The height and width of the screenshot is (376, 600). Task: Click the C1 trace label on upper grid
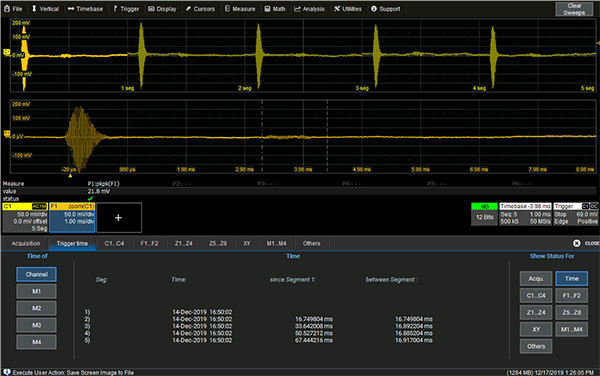(x=7, y=52)
